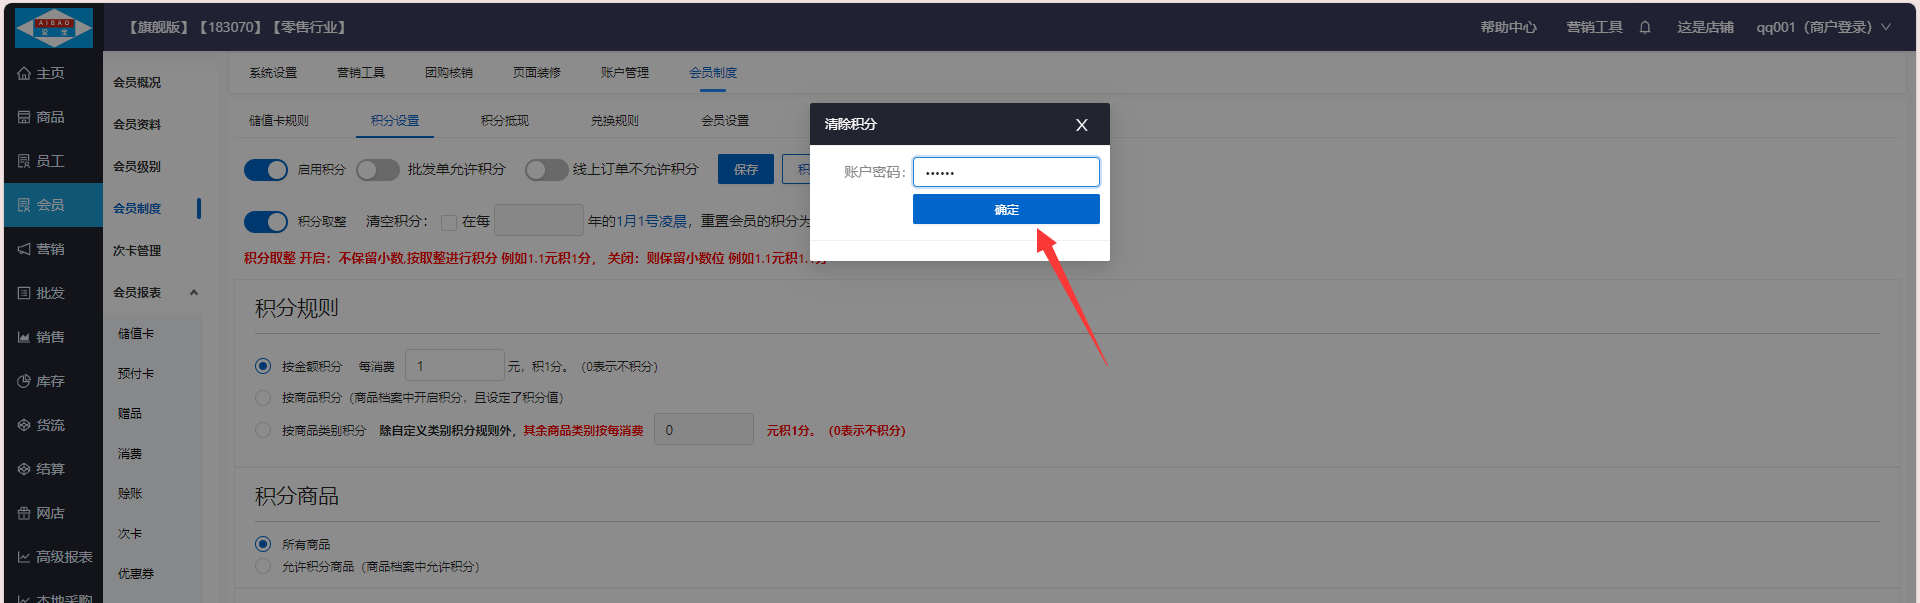Open the 营销 marketing megaphone icon

24,250
